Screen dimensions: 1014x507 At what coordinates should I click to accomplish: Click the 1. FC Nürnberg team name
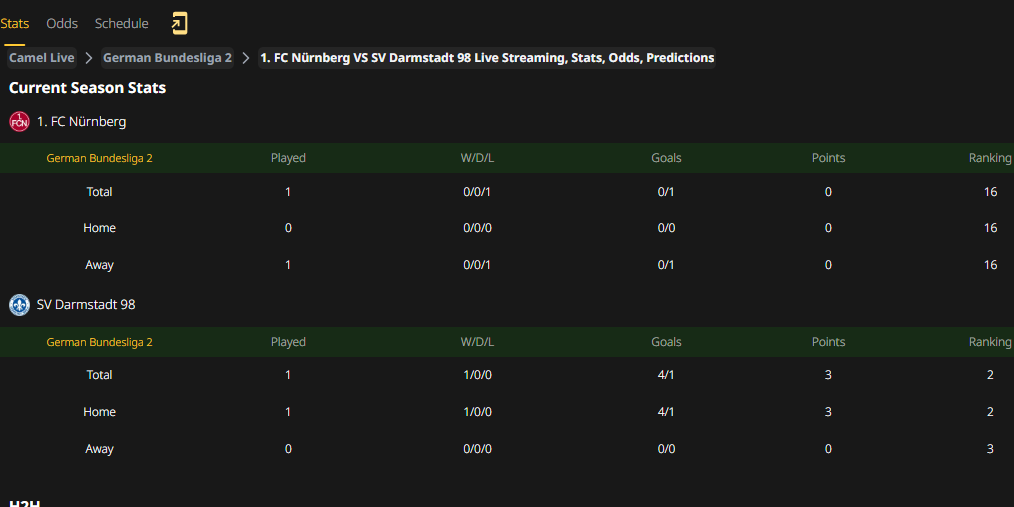[81, 122]
